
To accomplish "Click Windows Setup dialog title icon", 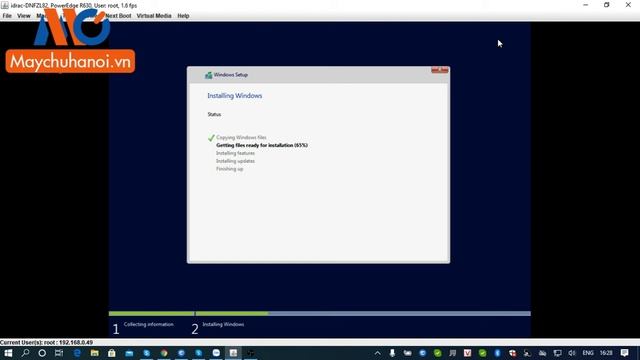I will pos(209,75).
